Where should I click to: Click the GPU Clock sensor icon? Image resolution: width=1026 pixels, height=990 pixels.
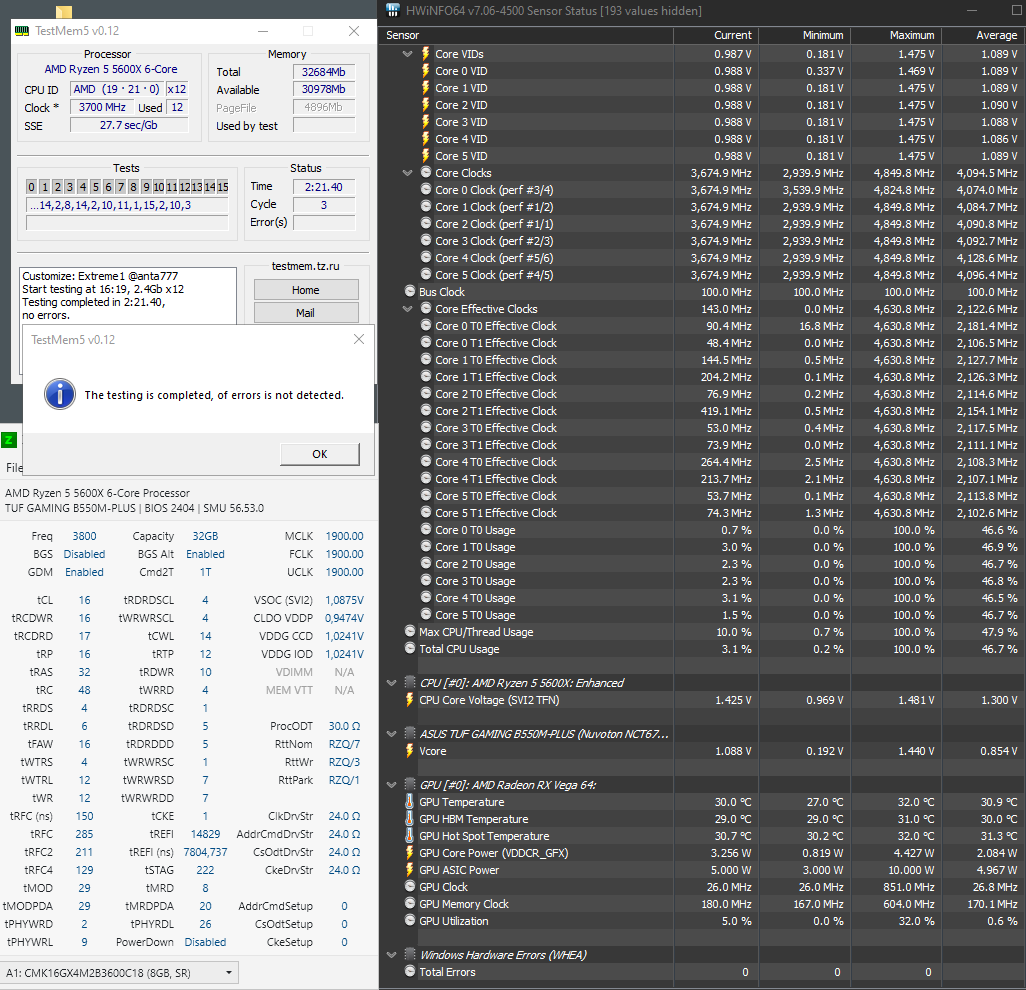pos(410,887)
